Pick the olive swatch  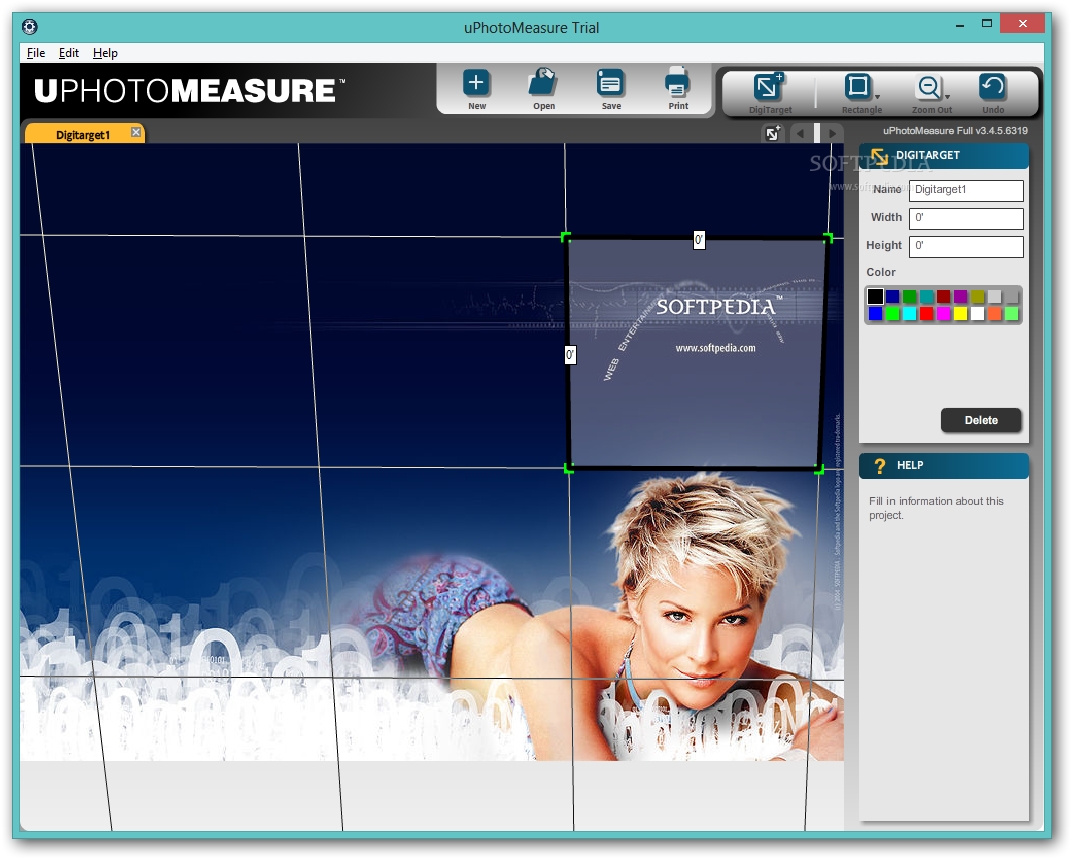(978, 296)
